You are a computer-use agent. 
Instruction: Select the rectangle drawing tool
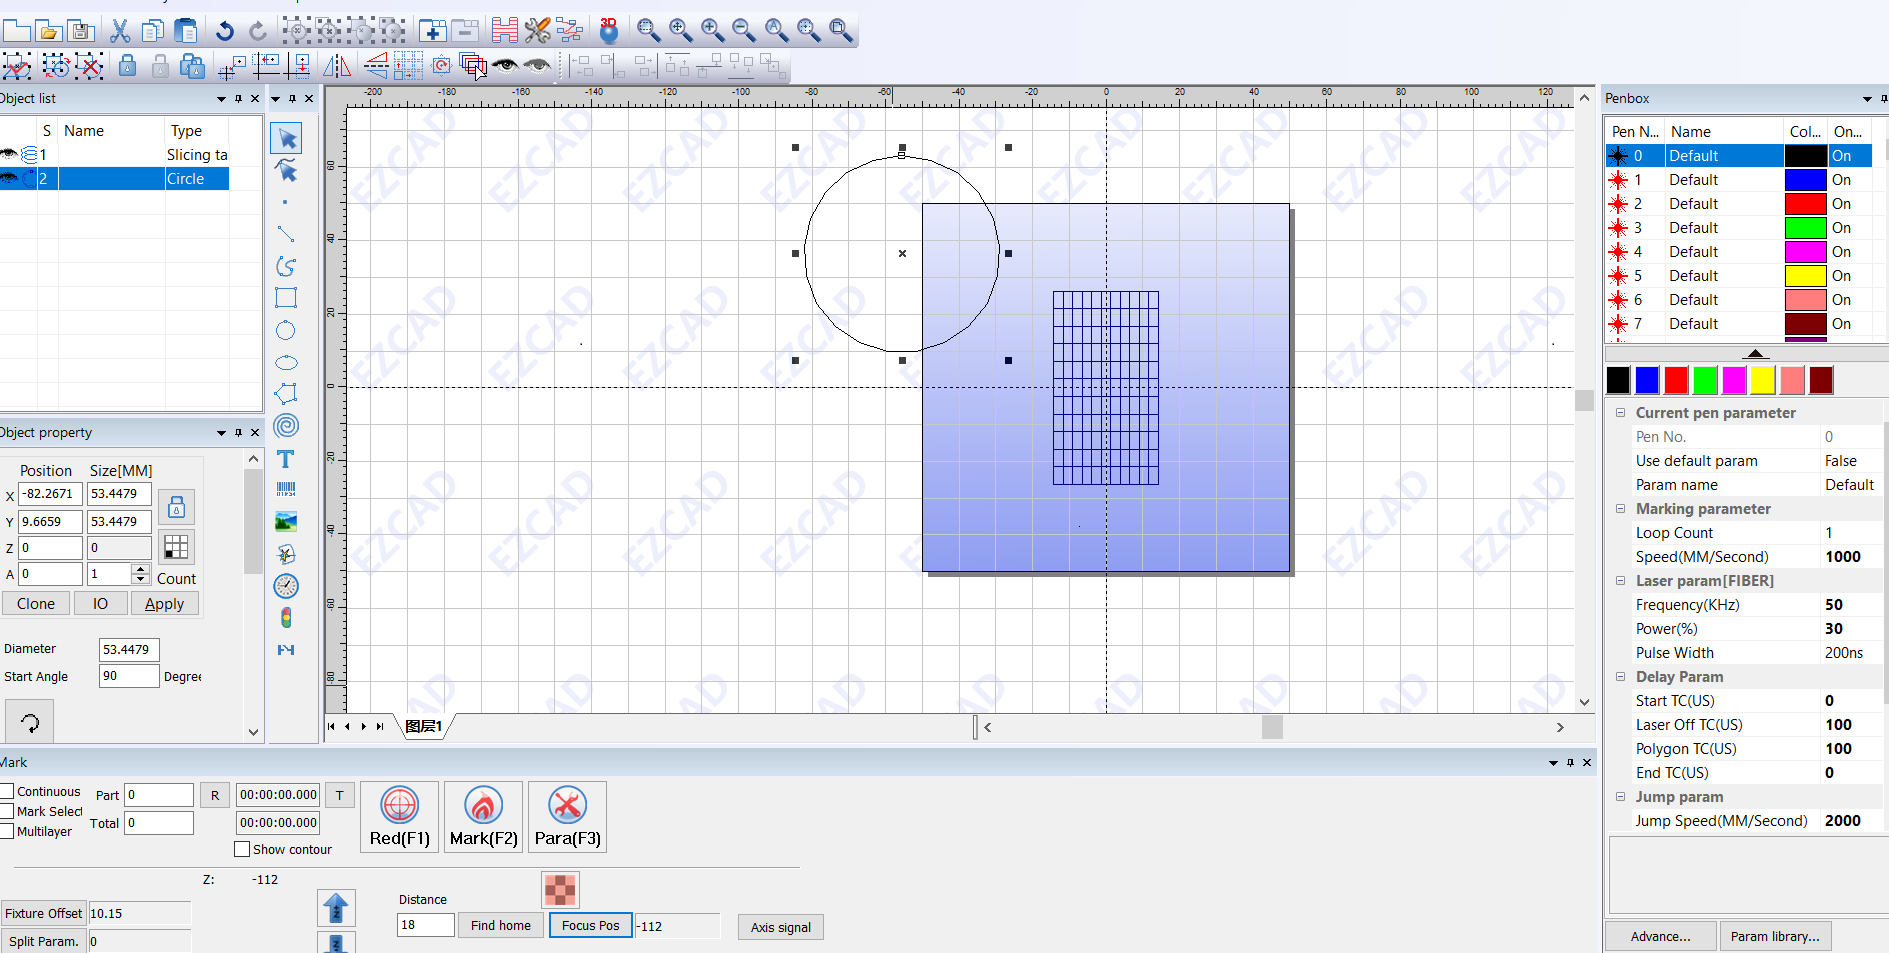coord(286,298)
